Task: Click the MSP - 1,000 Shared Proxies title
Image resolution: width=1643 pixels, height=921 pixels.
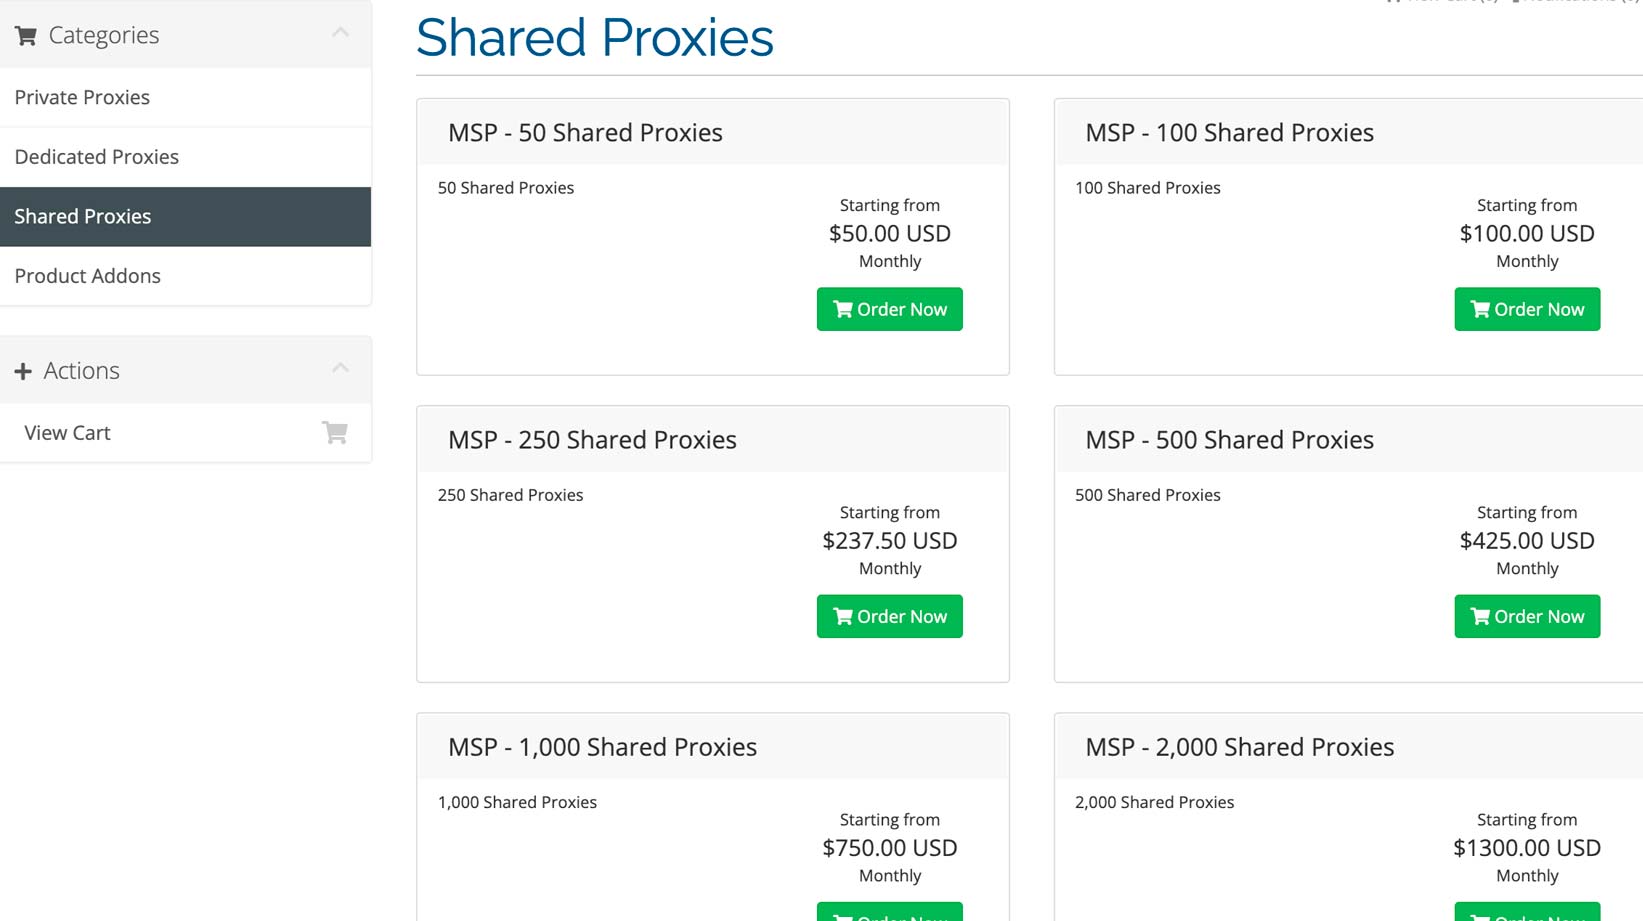Action: tap(602, 747)
